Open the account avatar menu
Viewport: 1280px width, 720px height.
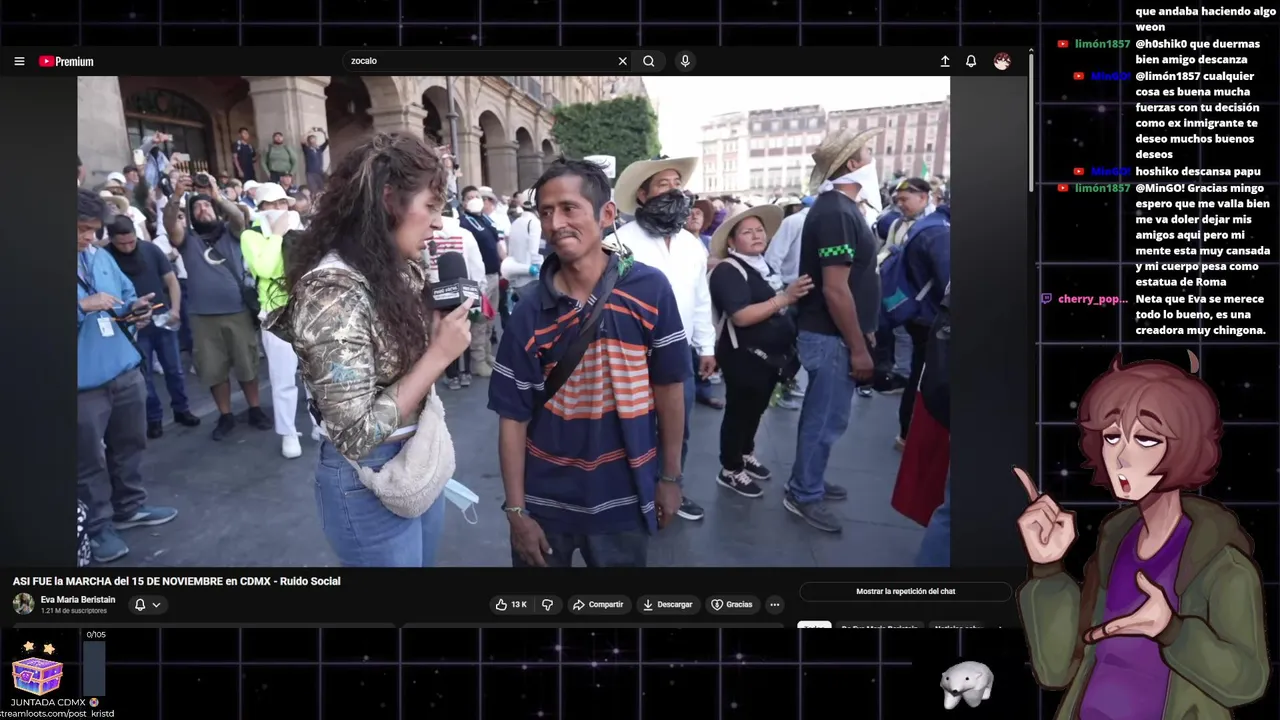(x=1002, y=61)
